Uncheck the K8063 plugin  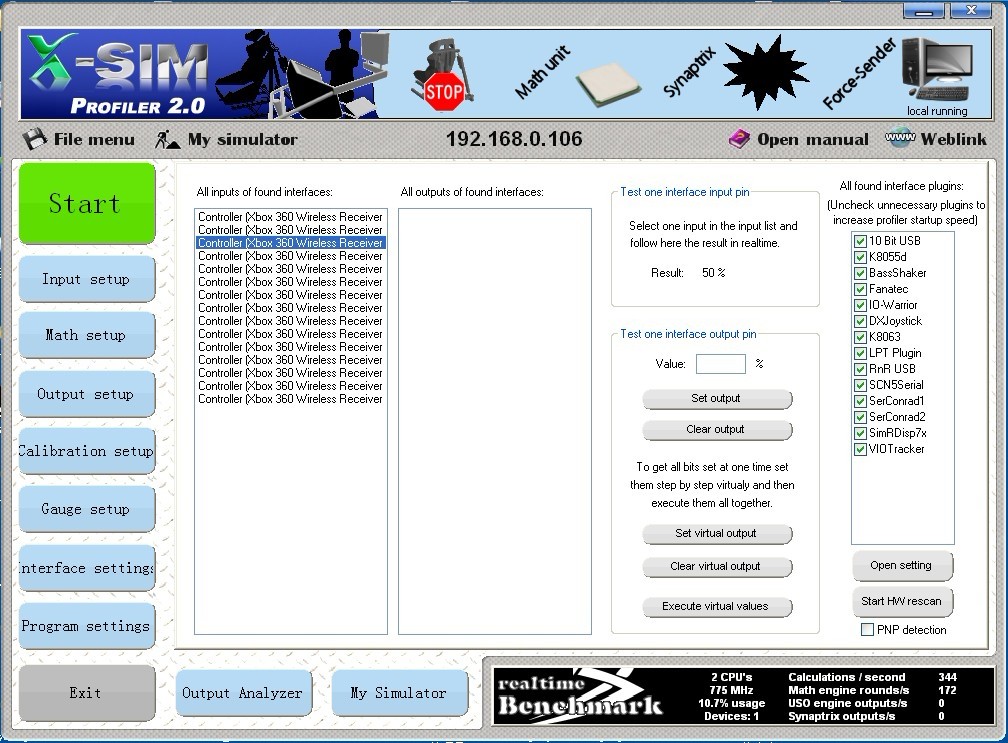(x=860, y=337)
